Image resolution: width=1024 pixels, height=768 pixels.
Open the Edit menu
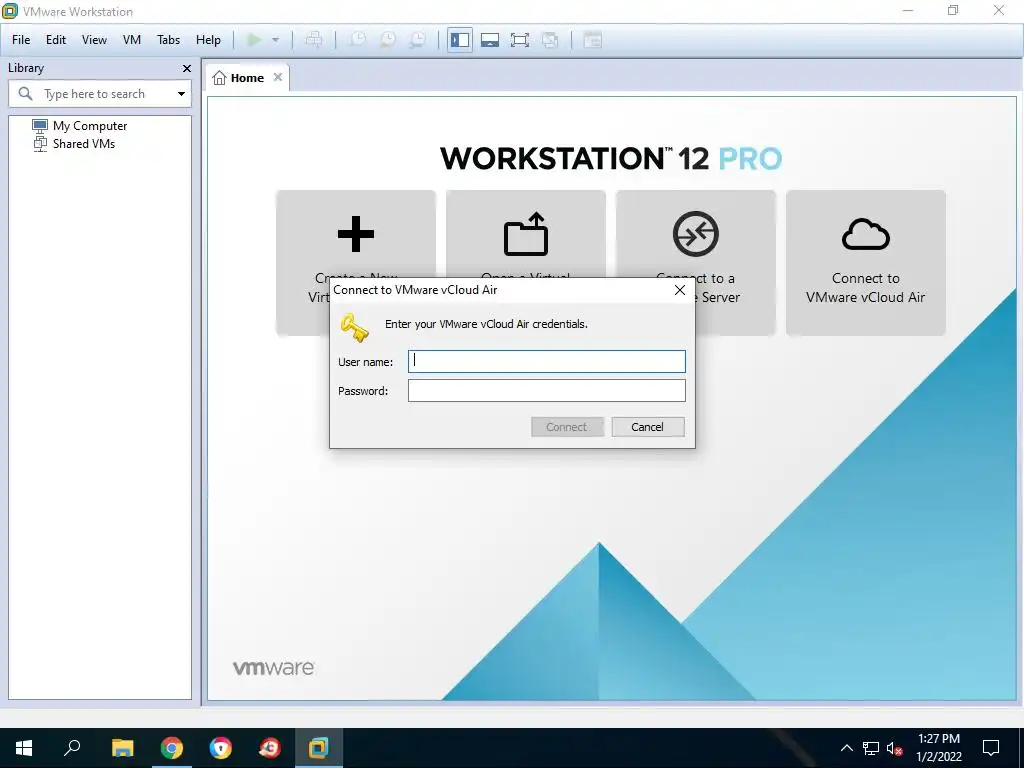pyautogui.click(x=56, y=40)
